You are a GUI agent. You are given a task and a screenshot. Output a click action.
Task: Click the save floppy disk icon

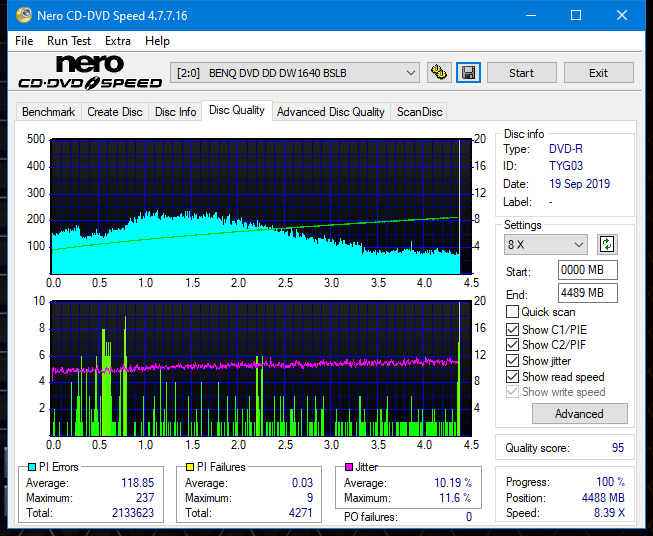469,73
